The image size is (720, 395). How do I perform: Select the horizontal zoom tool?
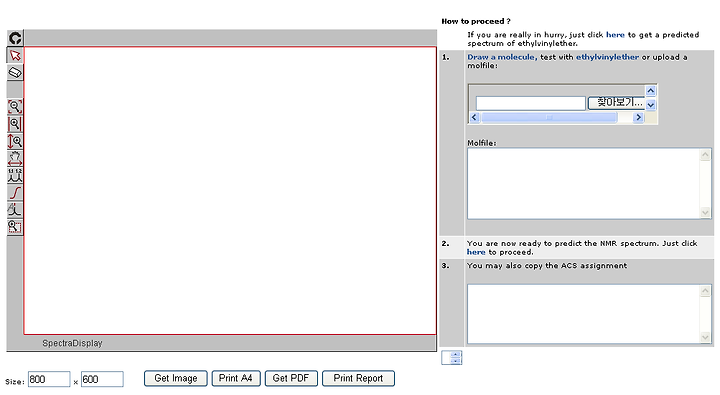15,124
